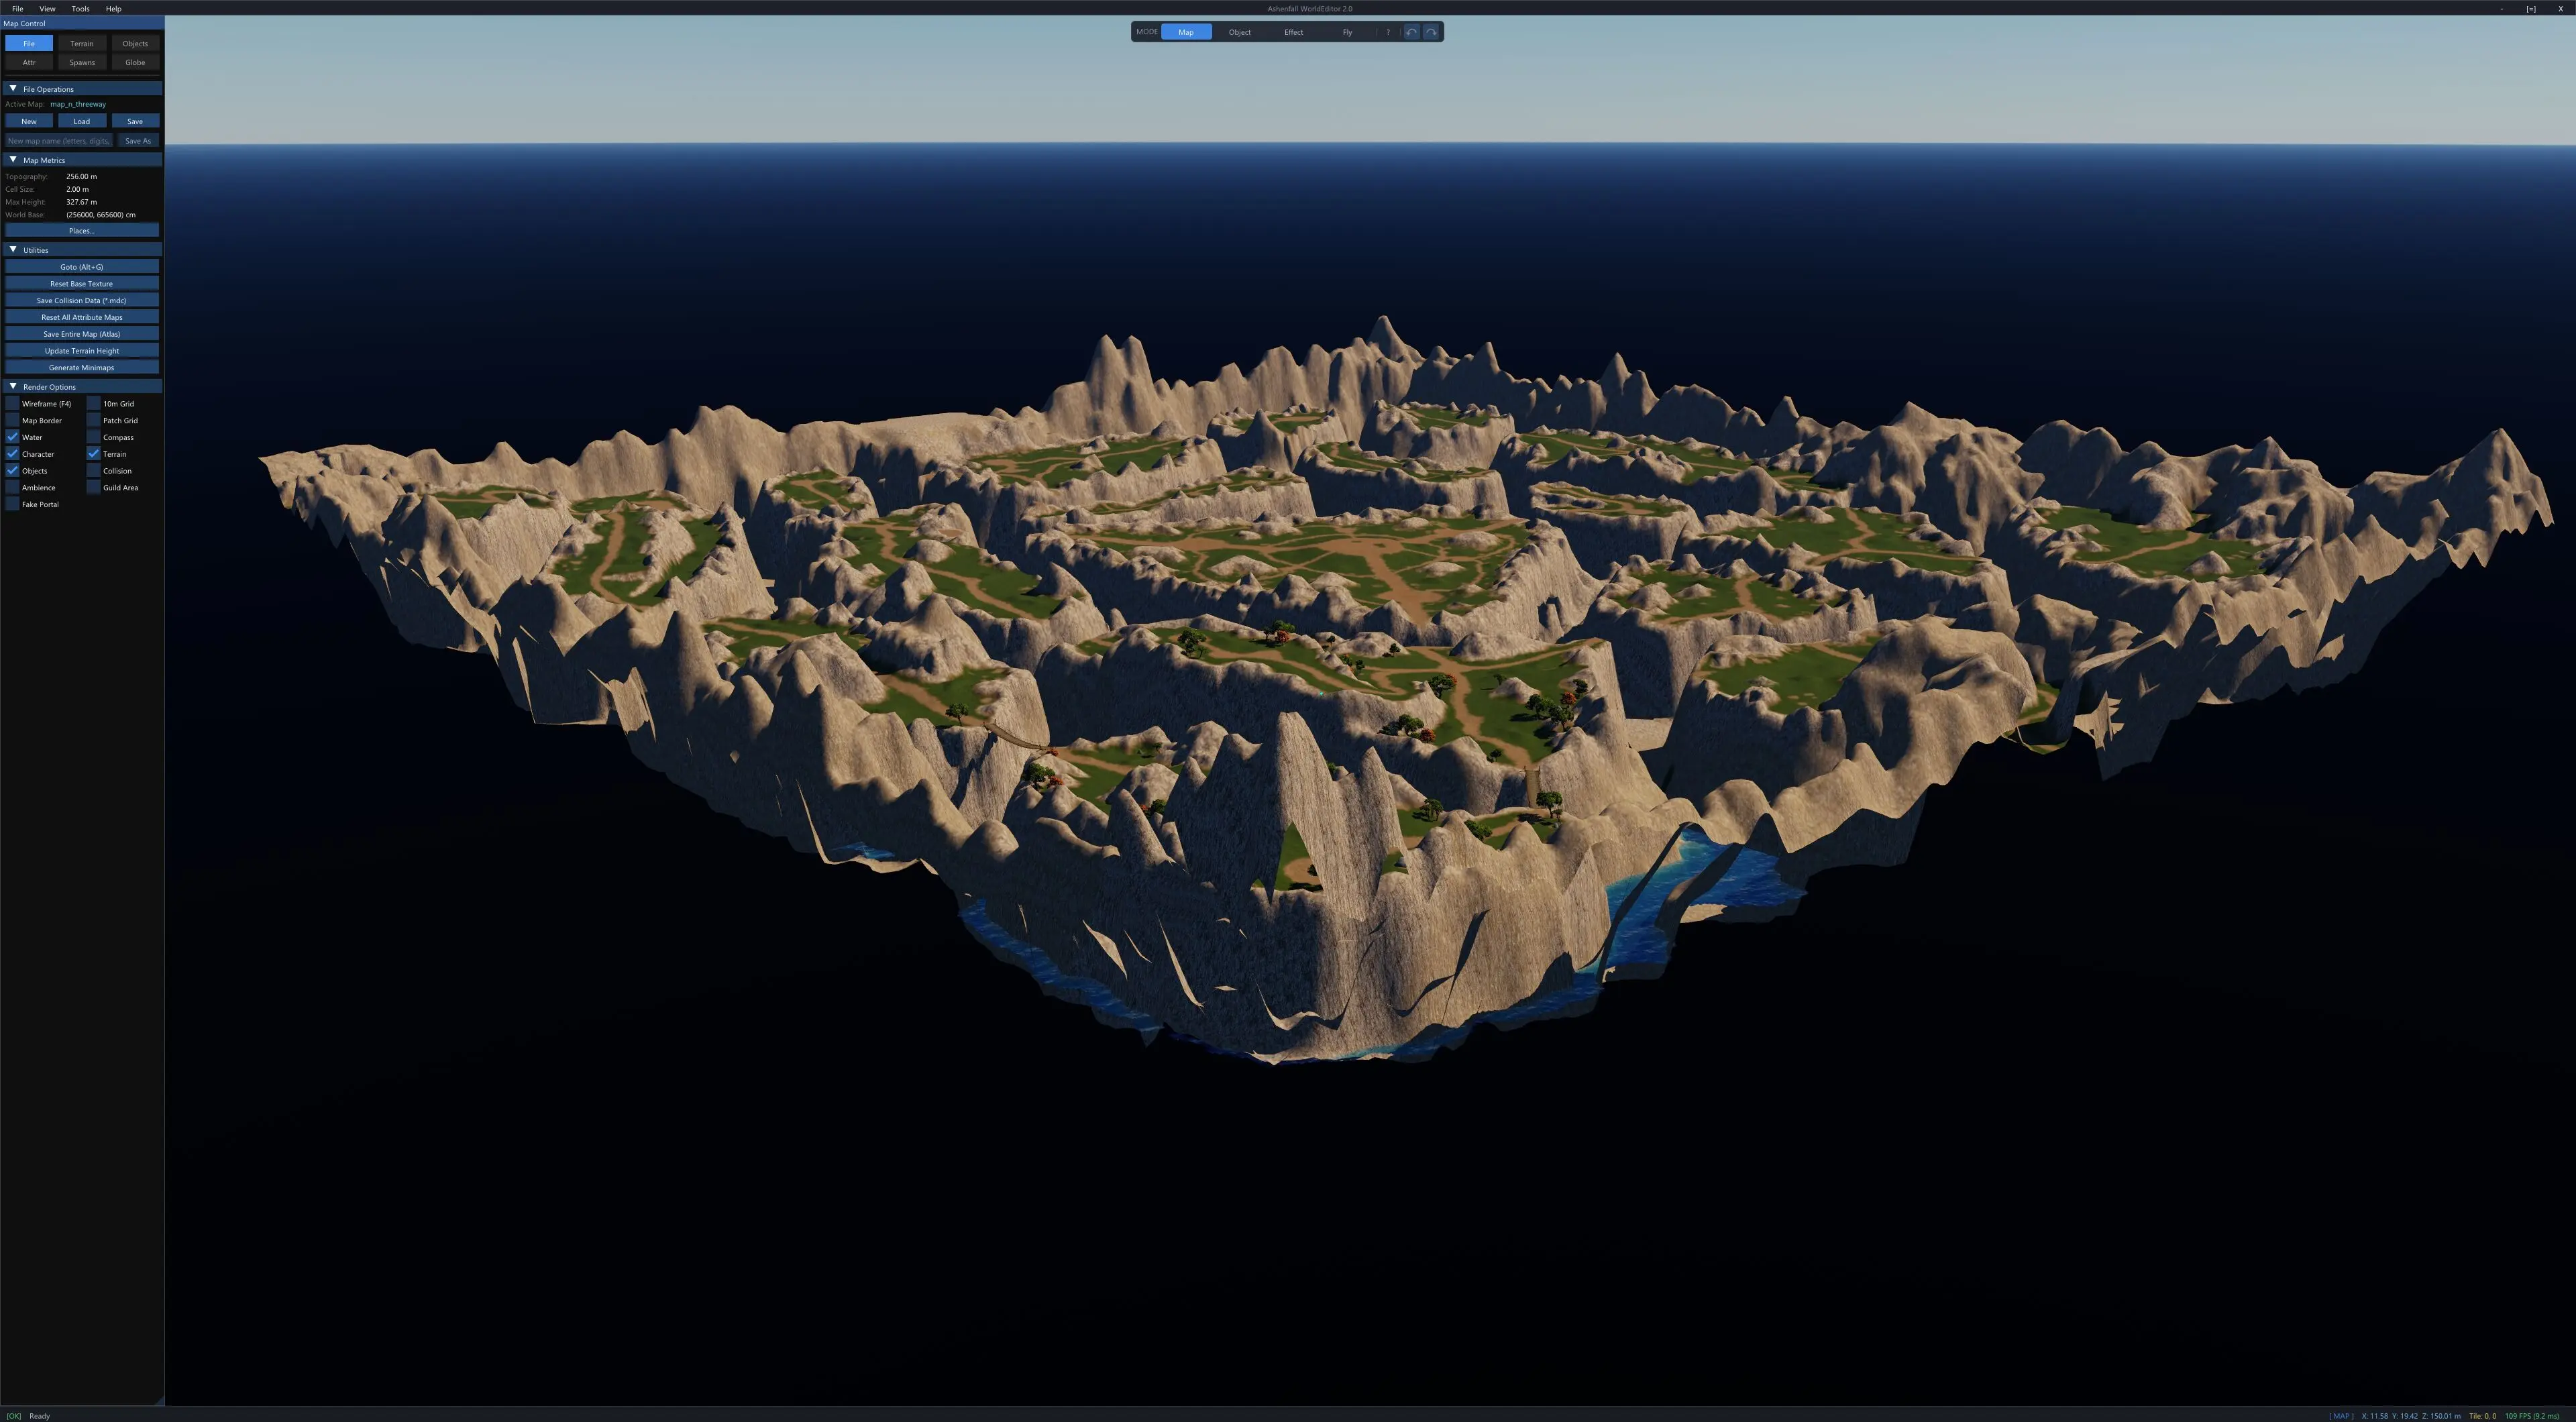The width and height of the screenshot is (2576, 1422).
Task: Open the Tools menu
Action: (x=80, y=8)
